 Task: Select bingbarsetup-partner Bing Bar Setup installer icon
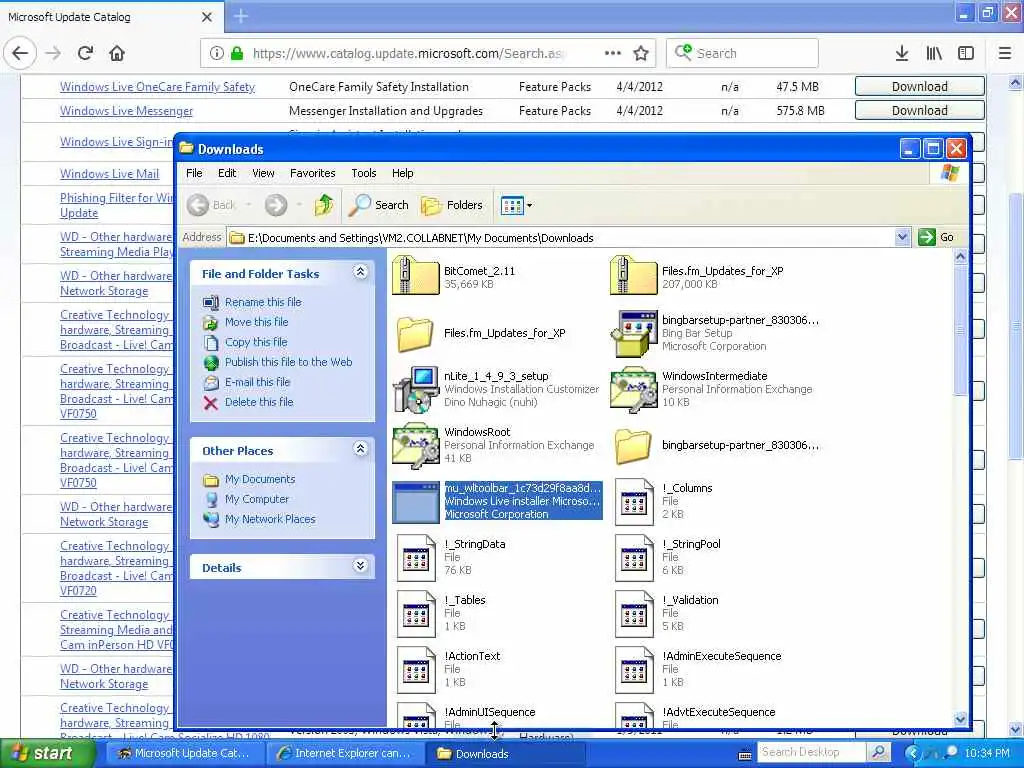(x=633, y=334)
